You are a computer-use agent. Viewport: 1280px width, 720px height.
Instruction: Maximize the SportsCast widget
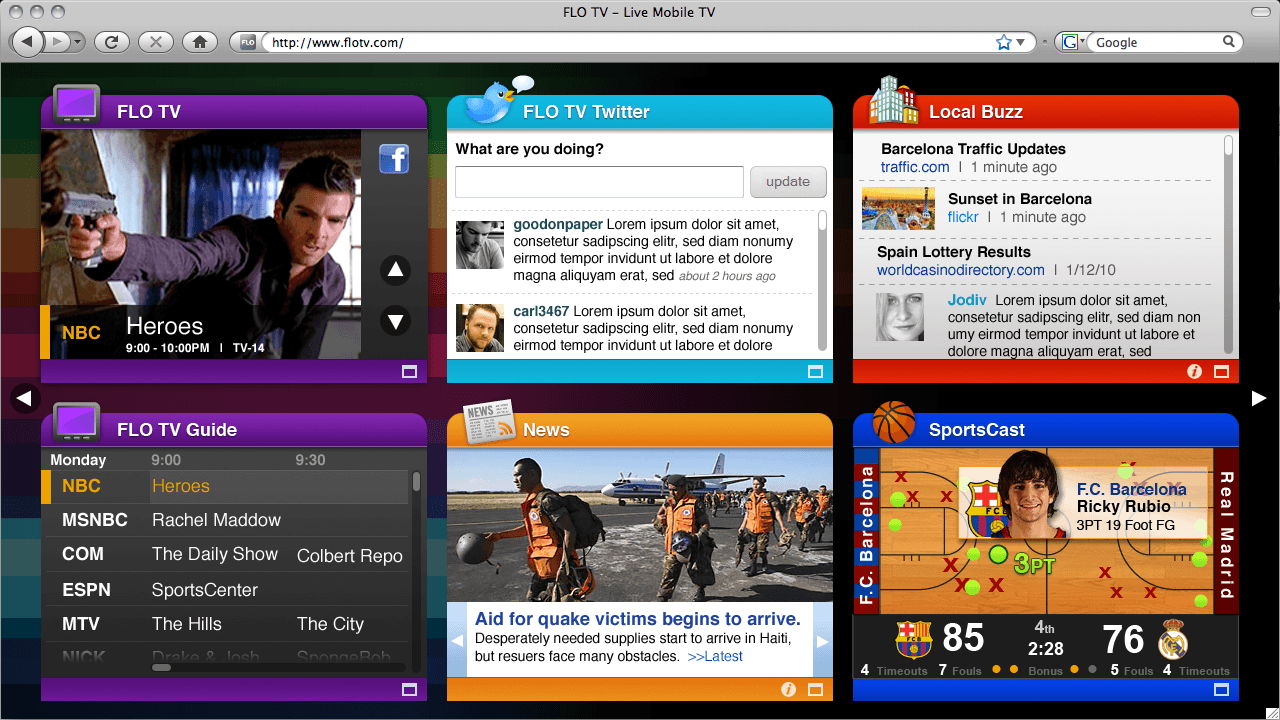(1221, 690)
